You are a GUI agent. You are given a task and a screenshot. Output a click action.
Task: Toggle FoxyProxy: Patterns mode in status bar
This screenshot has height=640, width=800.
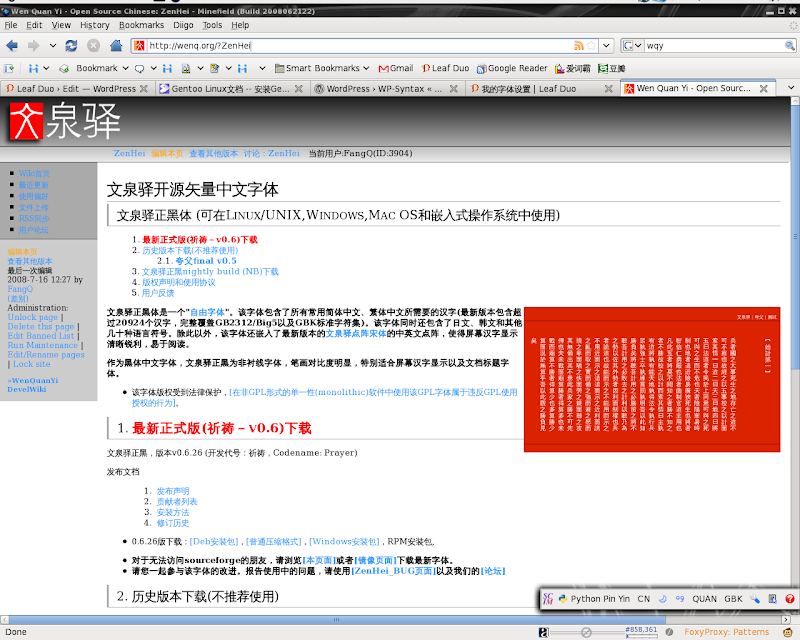(727, 632)
